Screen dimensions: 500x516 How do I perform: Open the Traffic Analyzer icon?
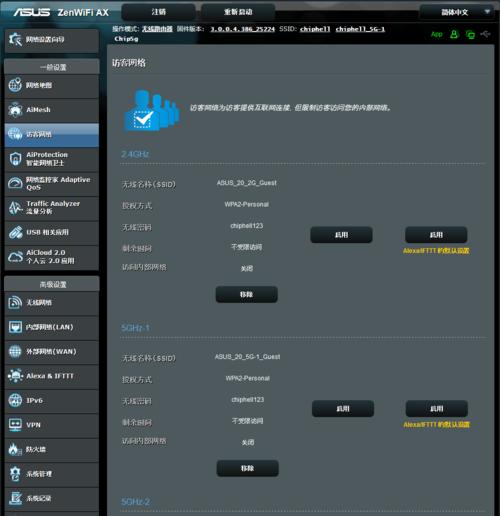(x=15, y=208)
